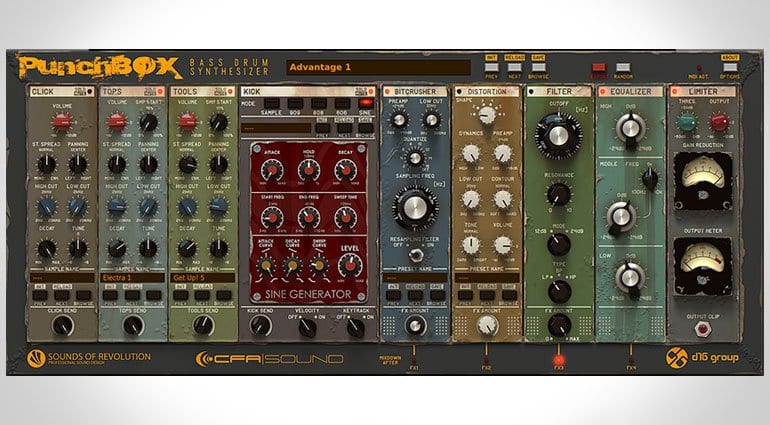Click the sine generator Level knob
770x425 pixels.
point(350,265)
